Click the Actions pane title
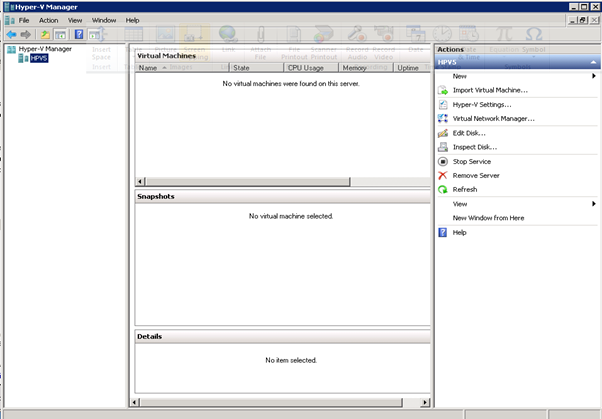Screen dimensions: 602x419 point(450,49)
